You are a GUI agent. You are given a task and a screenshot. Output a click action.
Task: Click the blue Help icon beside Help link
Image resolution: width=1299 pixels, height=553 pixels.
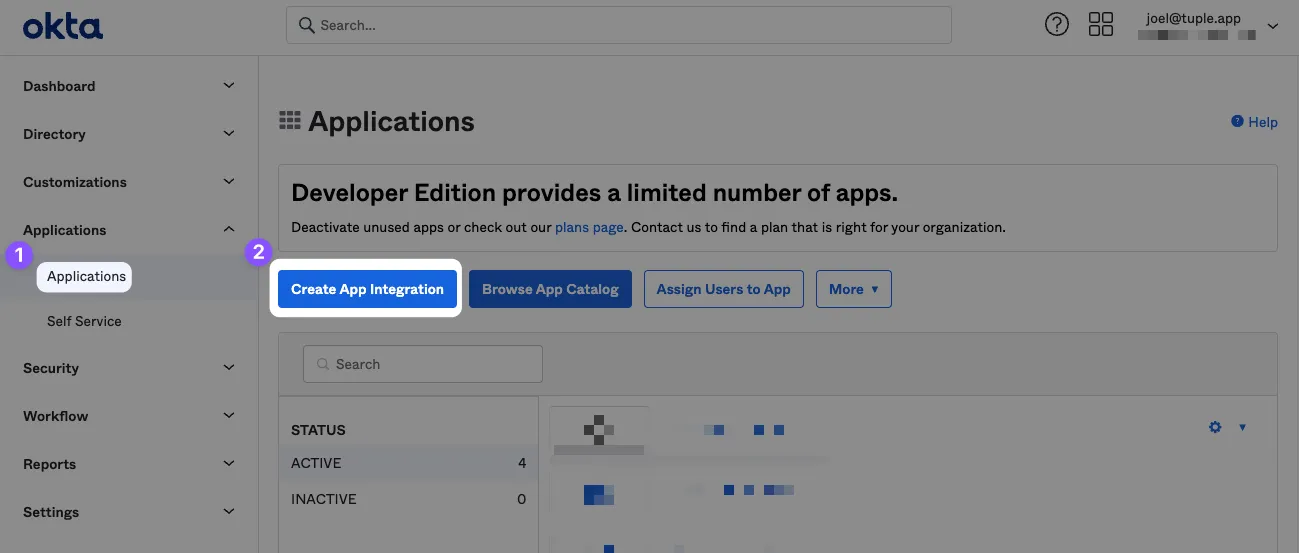pos(1237,121)
